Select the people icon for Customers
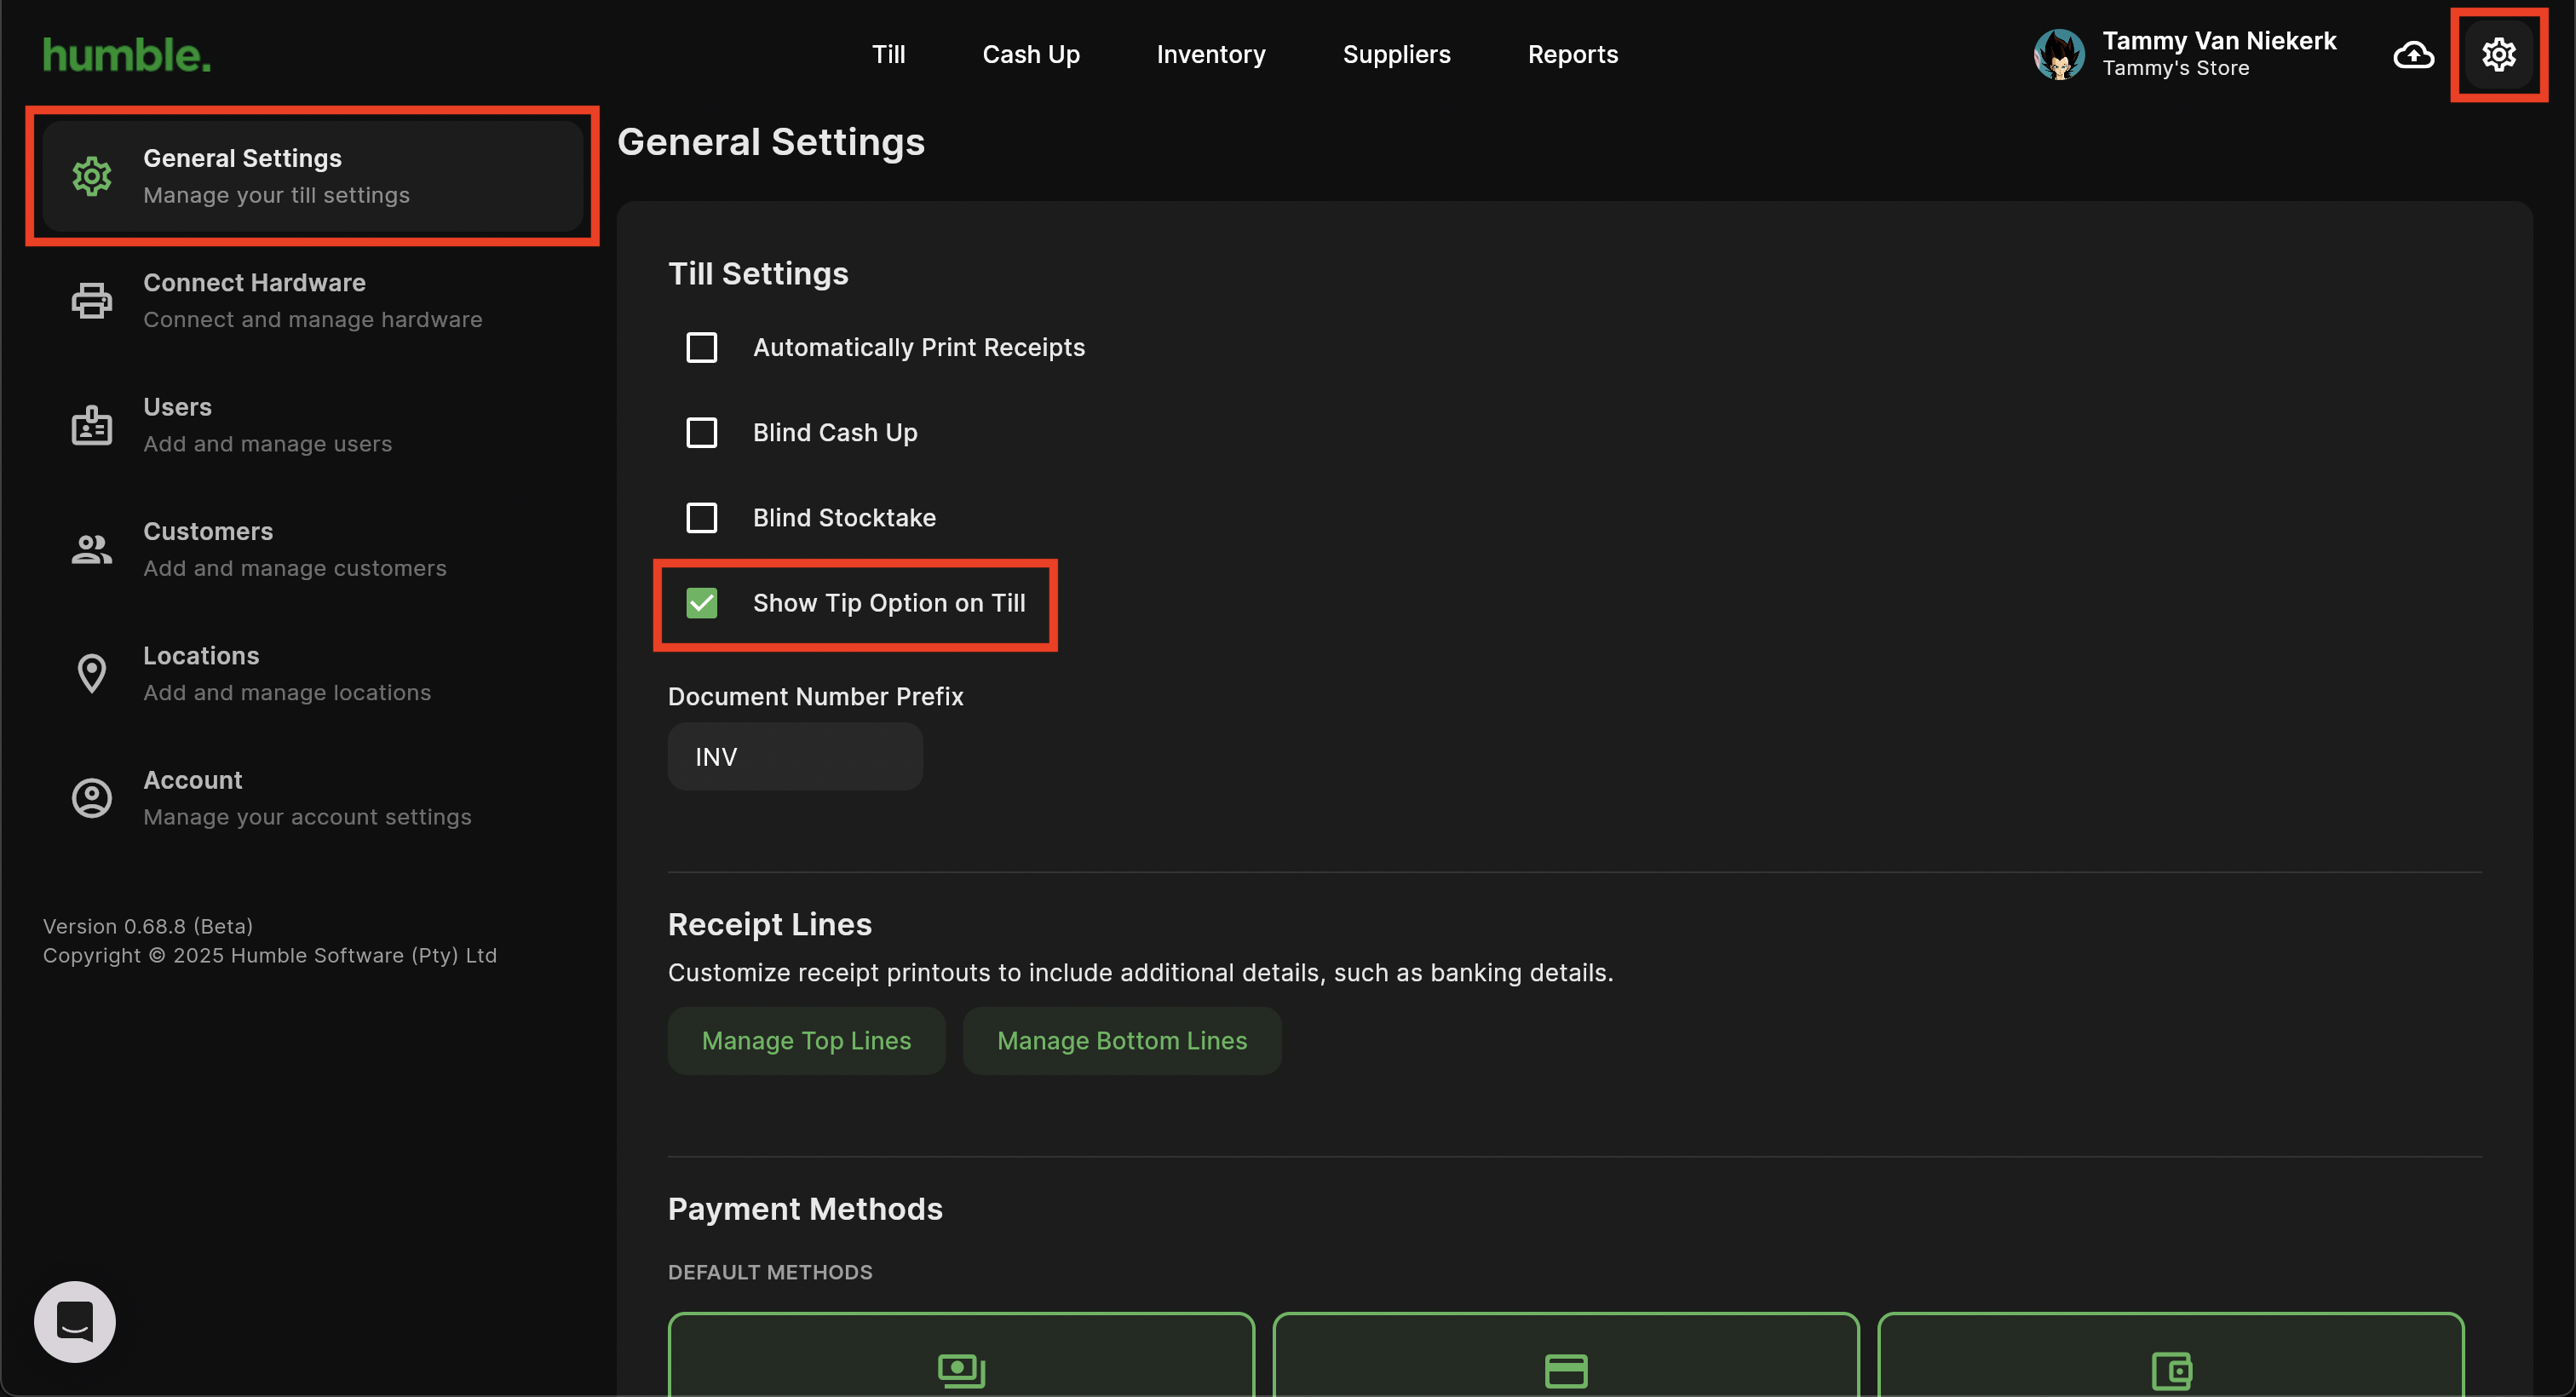This screenshot has height=1397, width=2576. coord(92,549)
